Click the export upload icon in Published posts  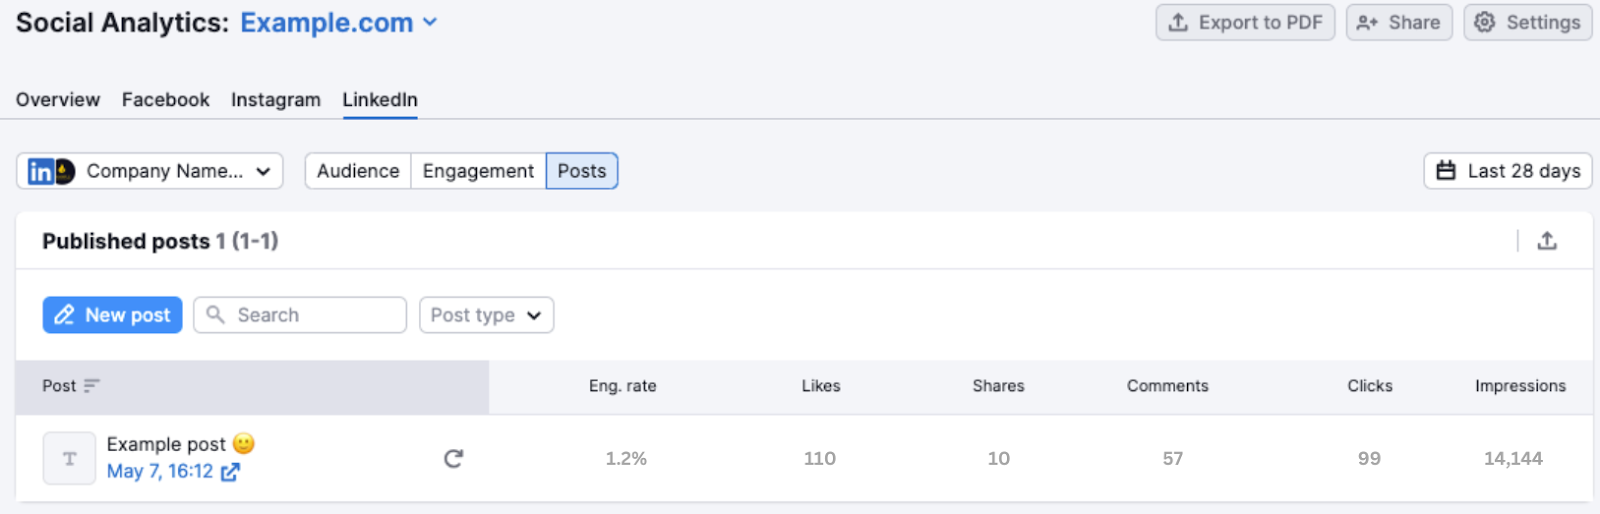(1547, 241)
